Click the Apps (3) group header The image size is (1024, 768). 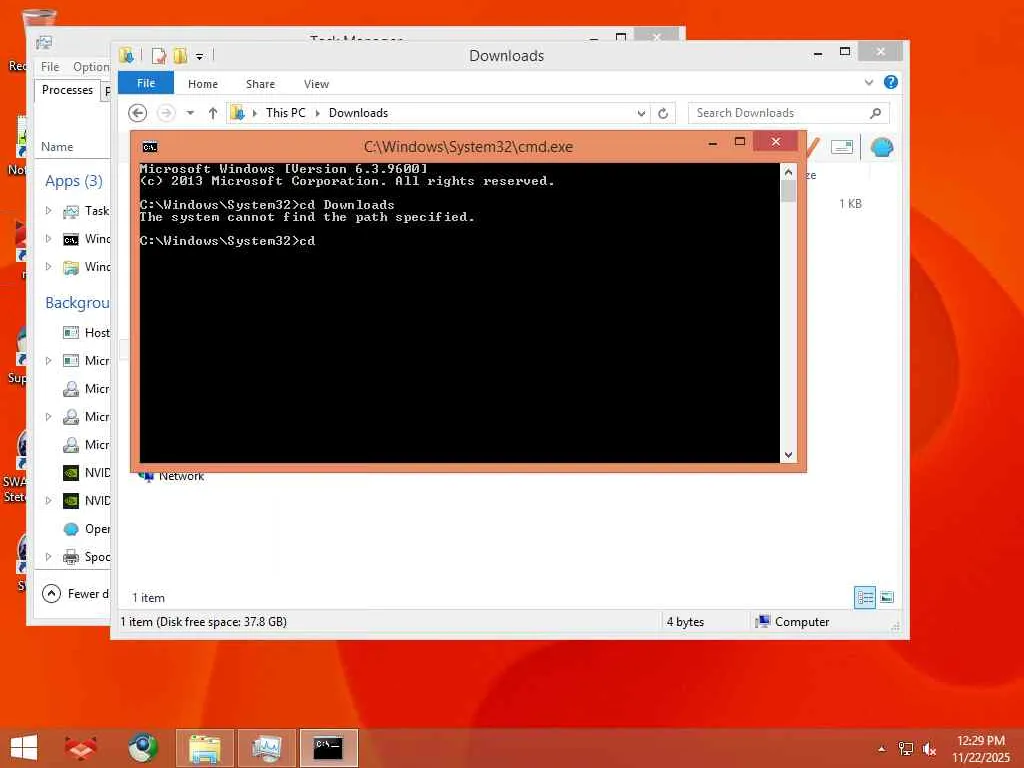(73, 181)
